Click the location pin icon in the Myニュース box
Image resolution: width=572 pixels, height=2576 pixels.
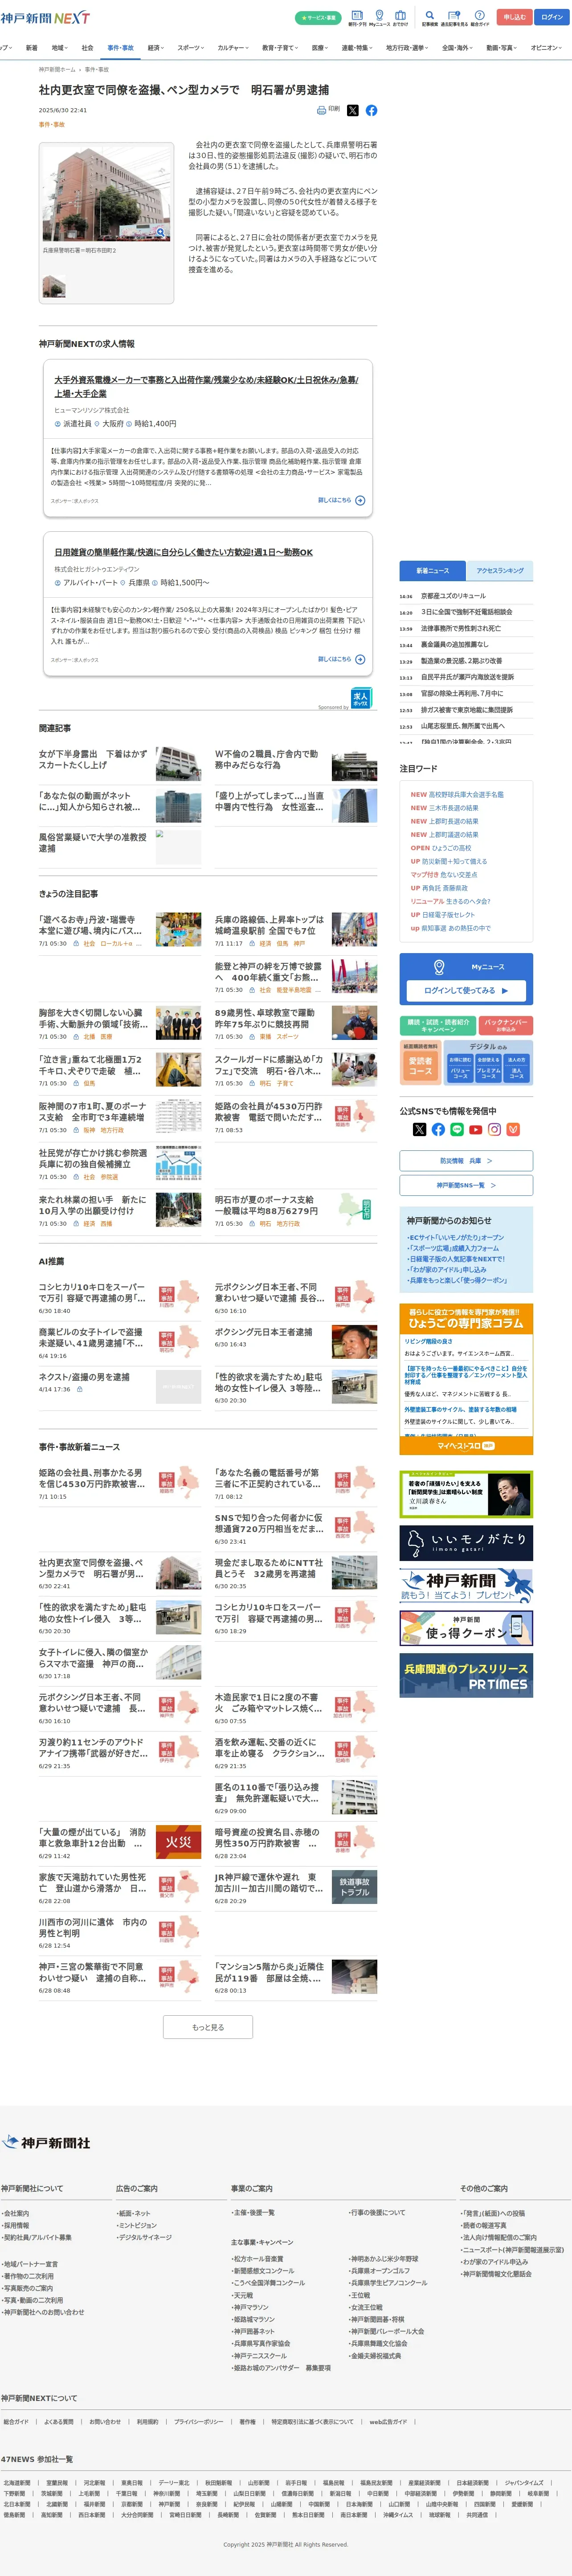tap(438, 967)
